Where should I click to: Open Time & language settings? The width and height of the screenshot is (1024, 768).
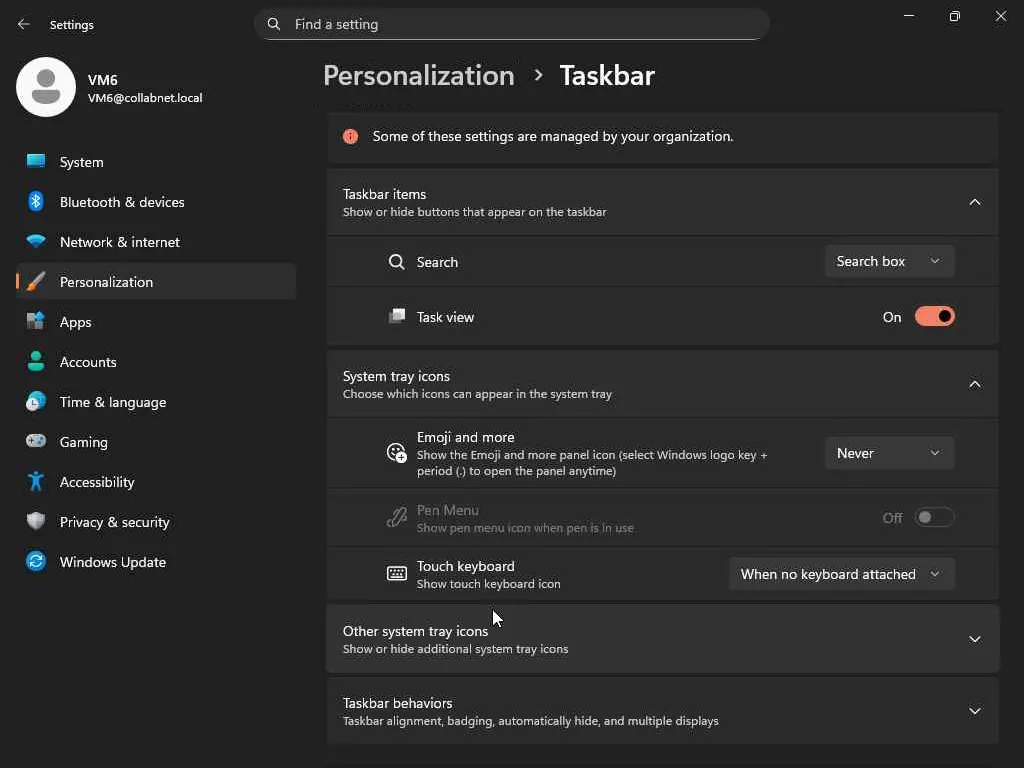pos(113,402)
